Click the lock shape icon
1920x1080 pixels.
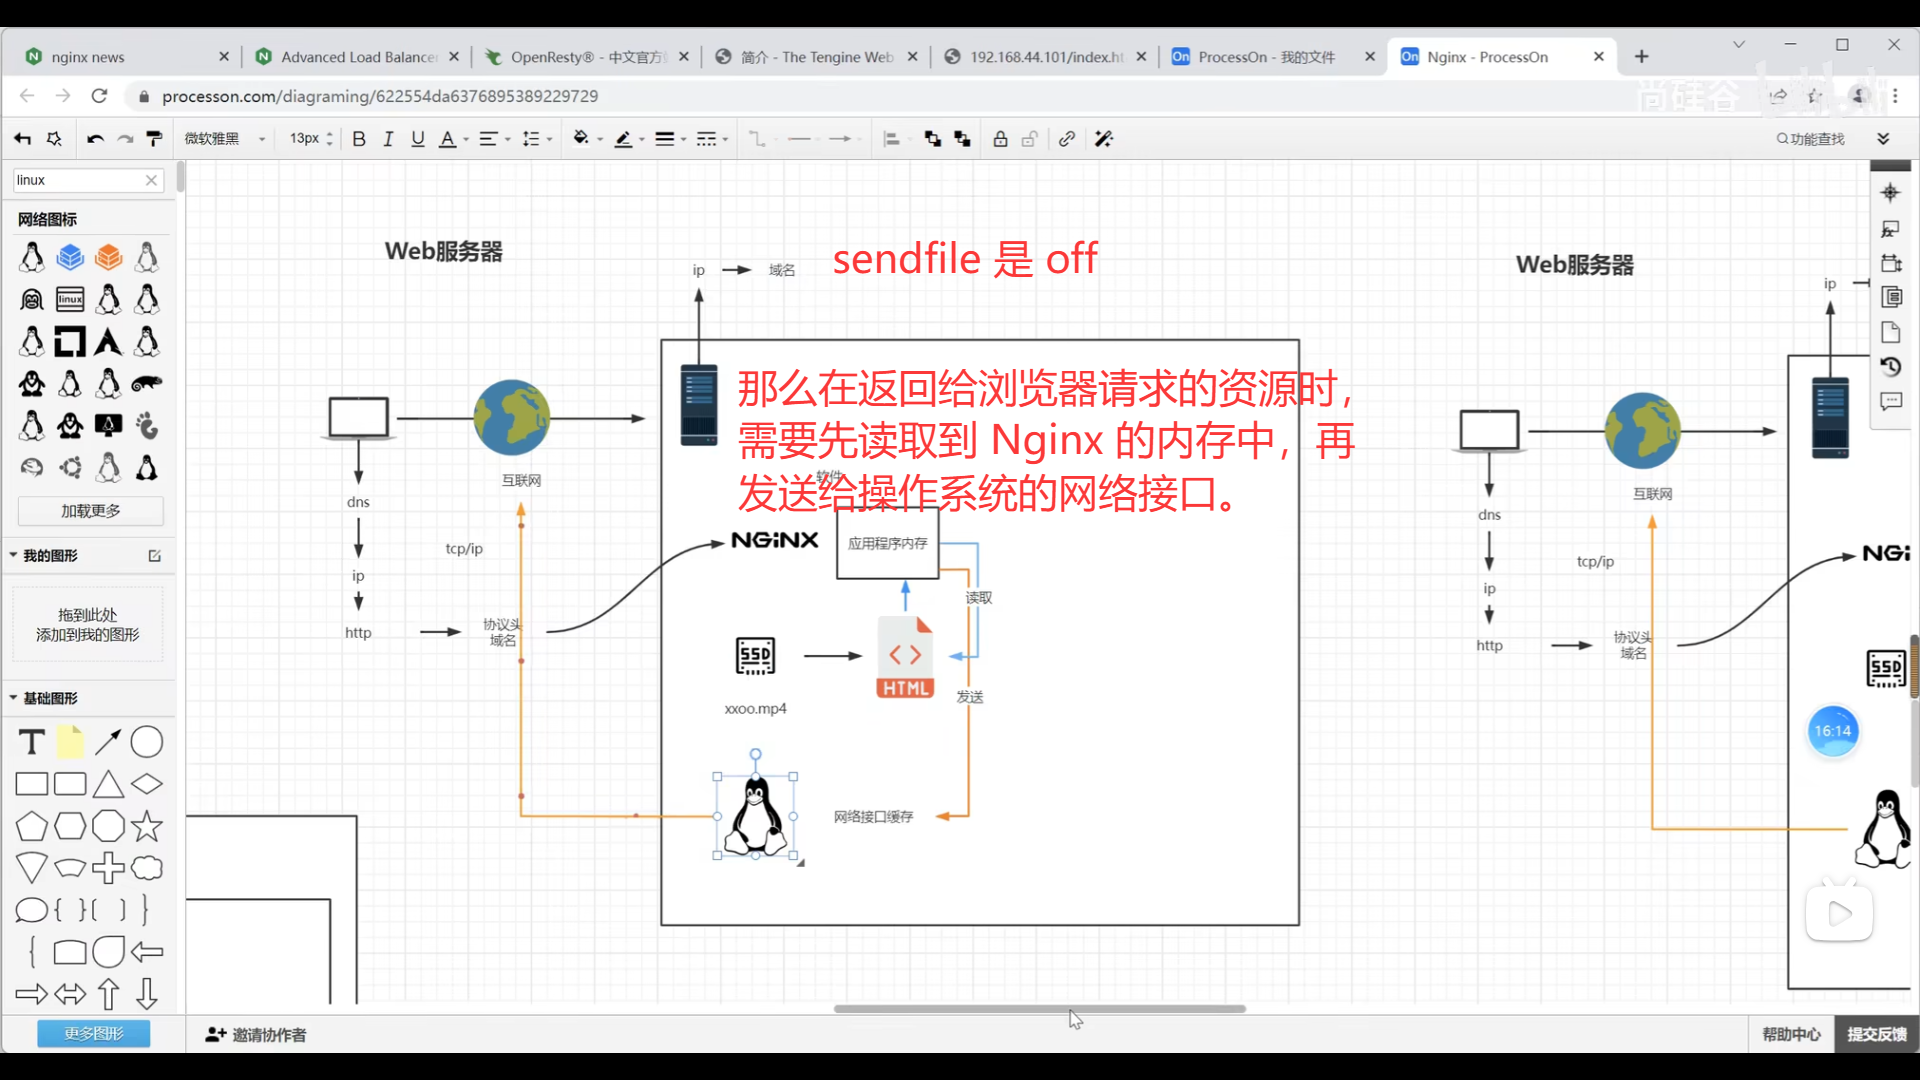[x=1000, y=139]
